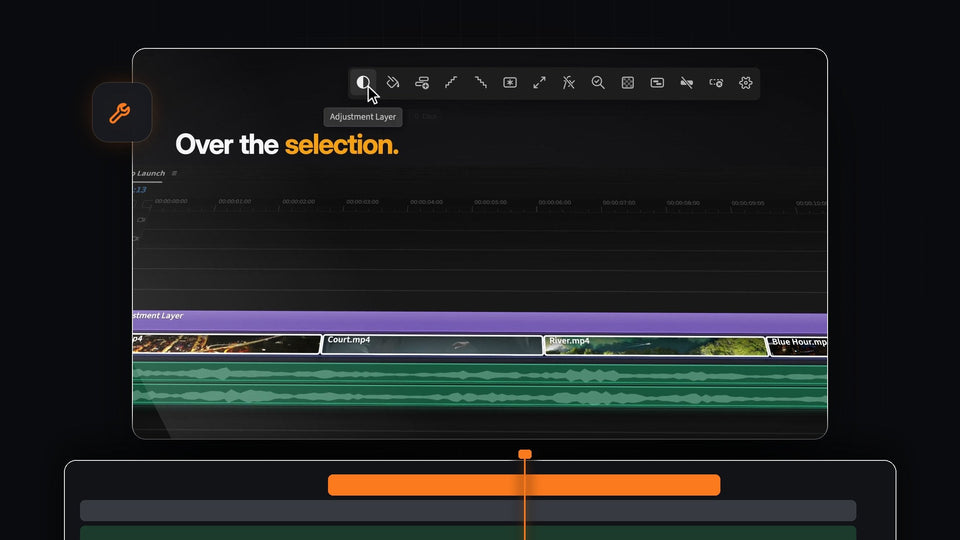Select the purple Adjustment Layer clip
The image size is (960, 540).
[x=480, y=321]
